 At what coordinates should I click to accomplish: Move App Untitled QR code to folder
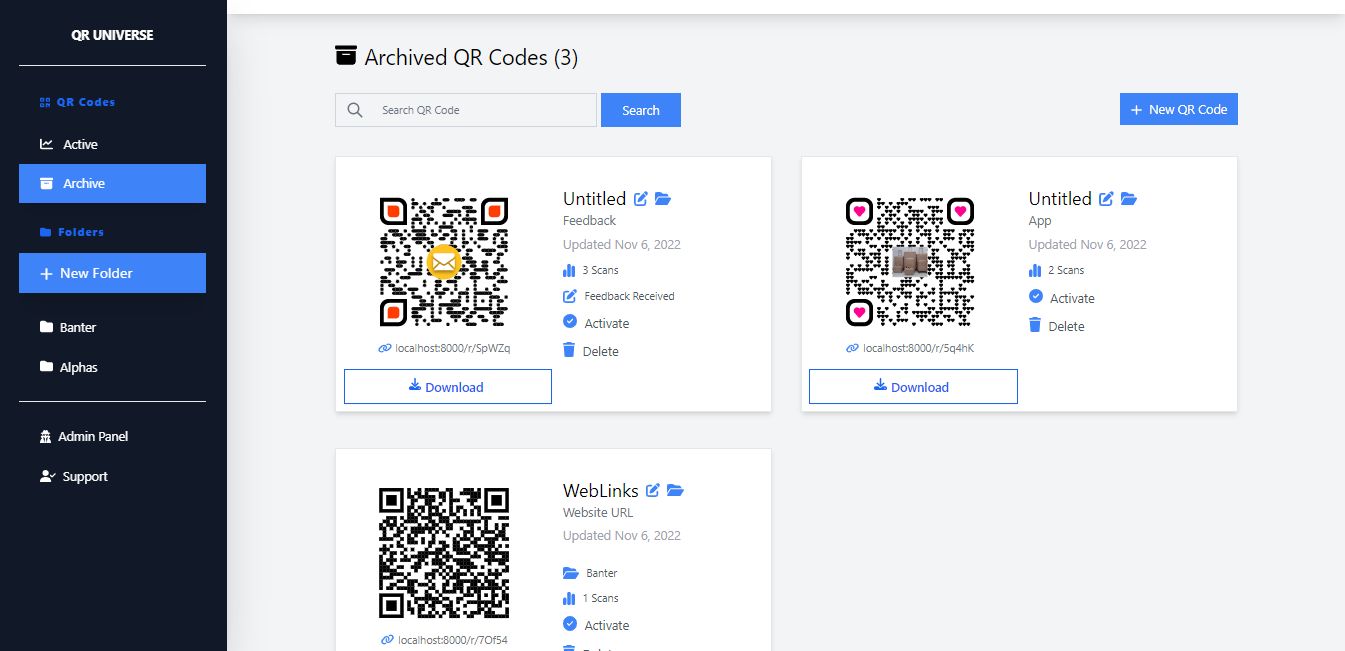click(1129, 199)
